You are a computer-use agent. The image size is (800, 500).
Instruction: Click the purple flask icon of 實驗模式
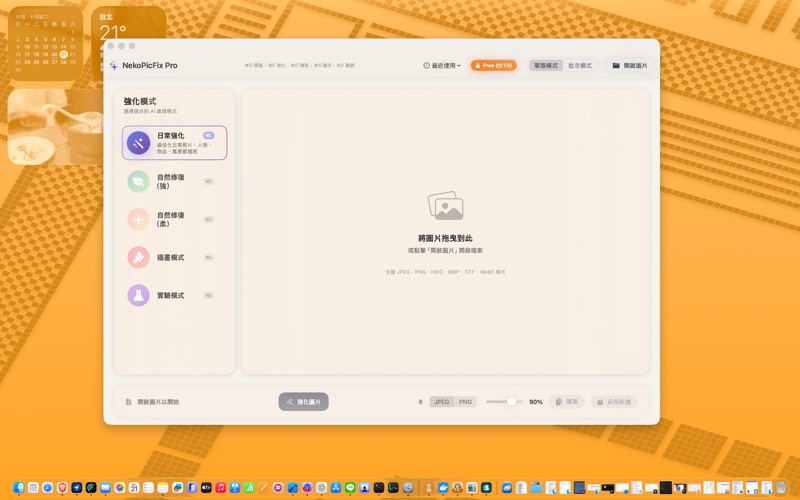click(138, 295)
